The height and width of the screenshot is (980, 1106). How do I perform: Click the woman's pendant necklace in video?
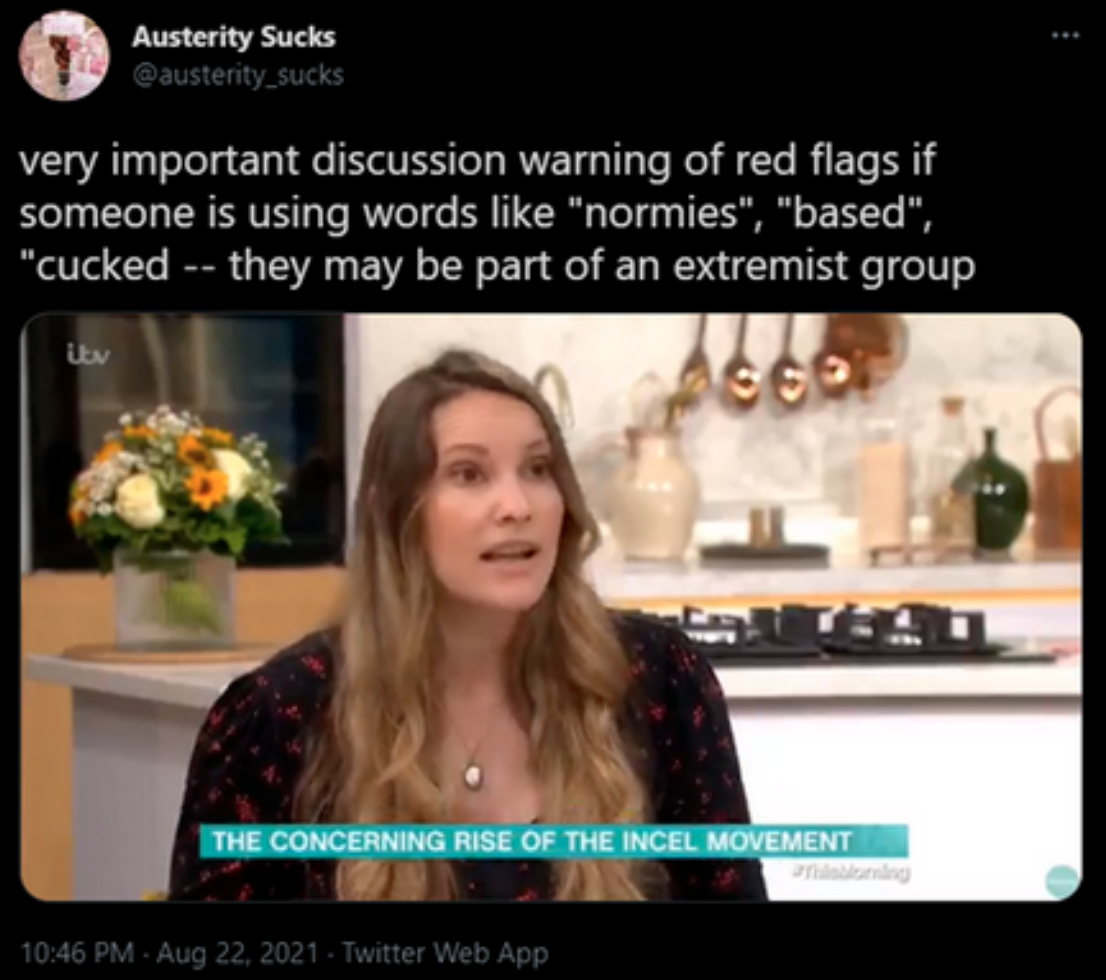click(473, 773)
